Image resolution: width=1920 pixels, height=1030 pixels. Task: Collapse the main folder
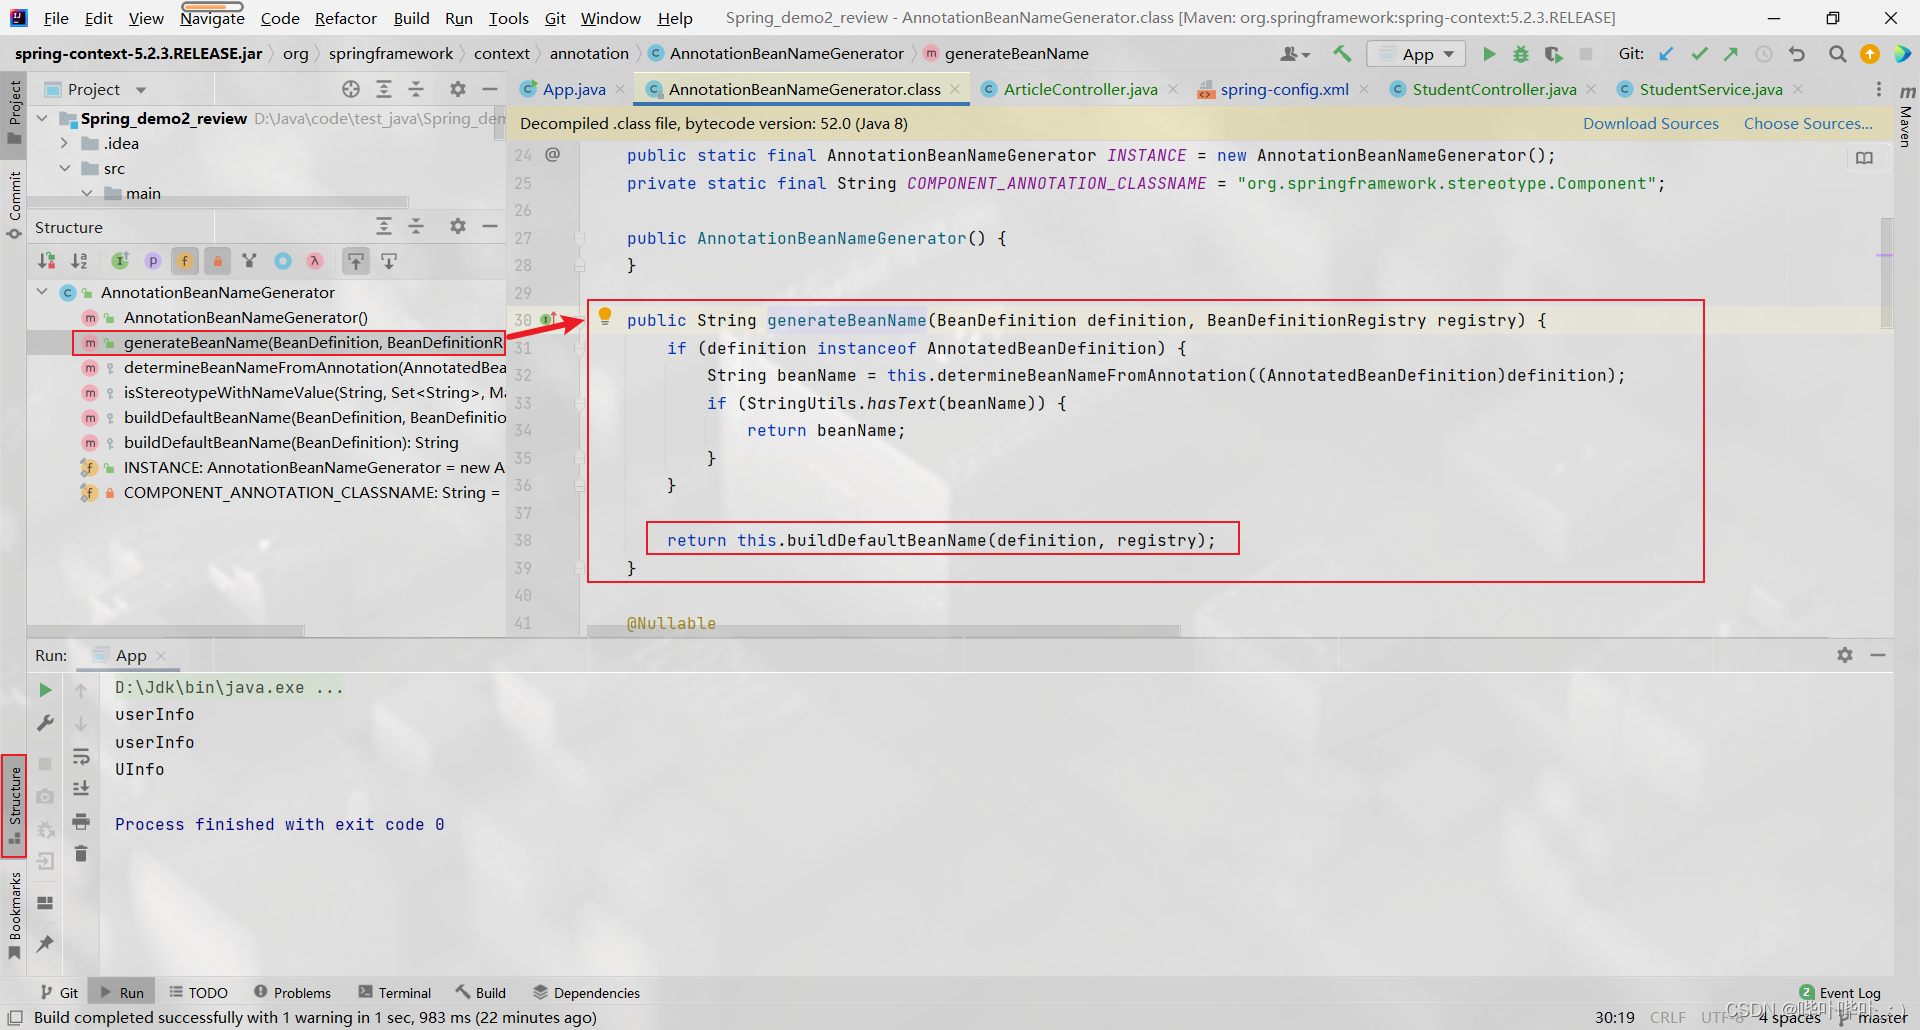(88, 193)
